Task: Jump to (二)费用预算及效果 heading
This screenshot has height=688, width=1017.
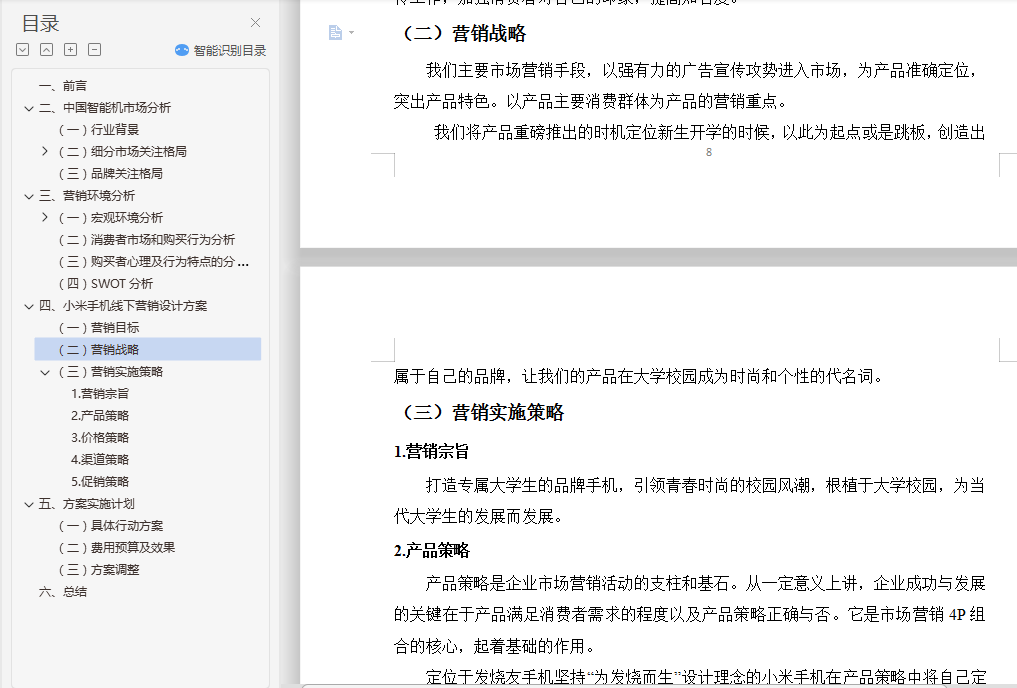Action: click(117, 548)
